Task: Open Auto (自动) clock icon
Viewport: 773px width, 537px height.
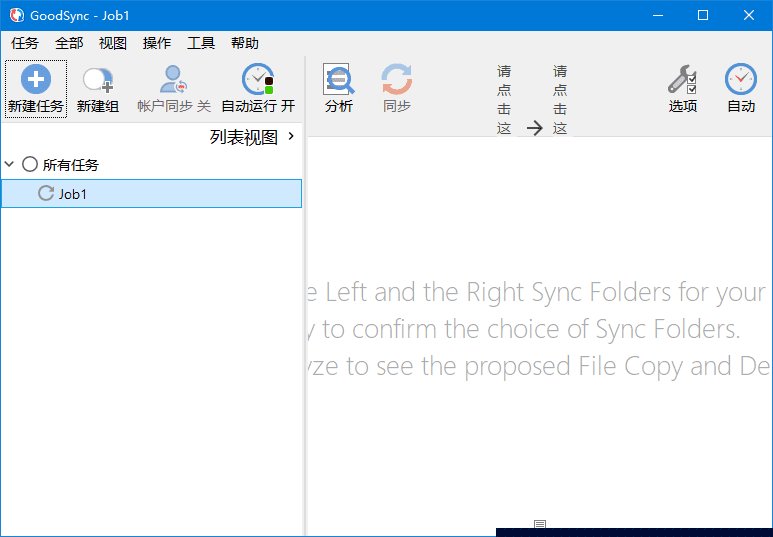Action: 740,79
